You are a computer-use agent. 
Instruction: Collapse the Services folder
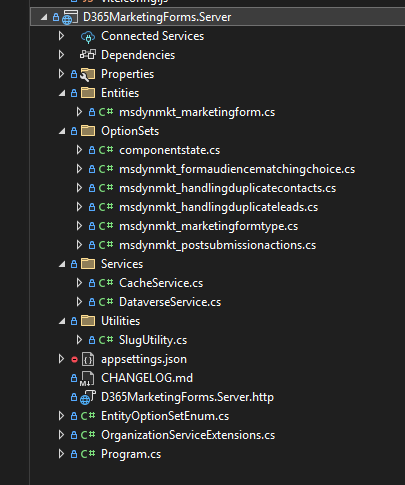[62, 264]
